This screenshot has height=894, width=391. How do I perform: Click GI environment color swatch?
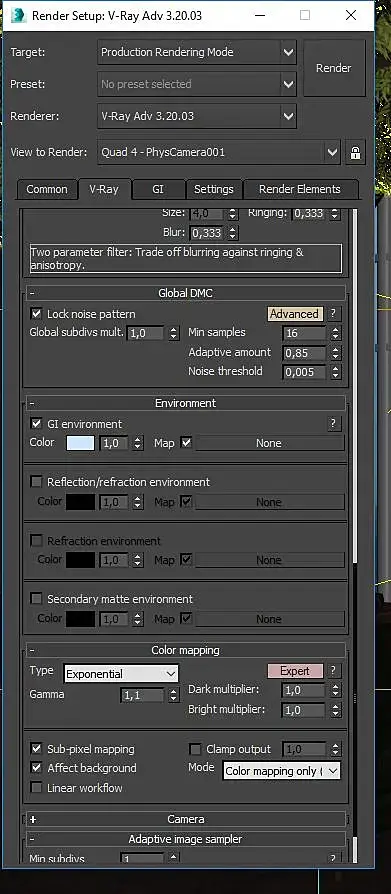80,443
